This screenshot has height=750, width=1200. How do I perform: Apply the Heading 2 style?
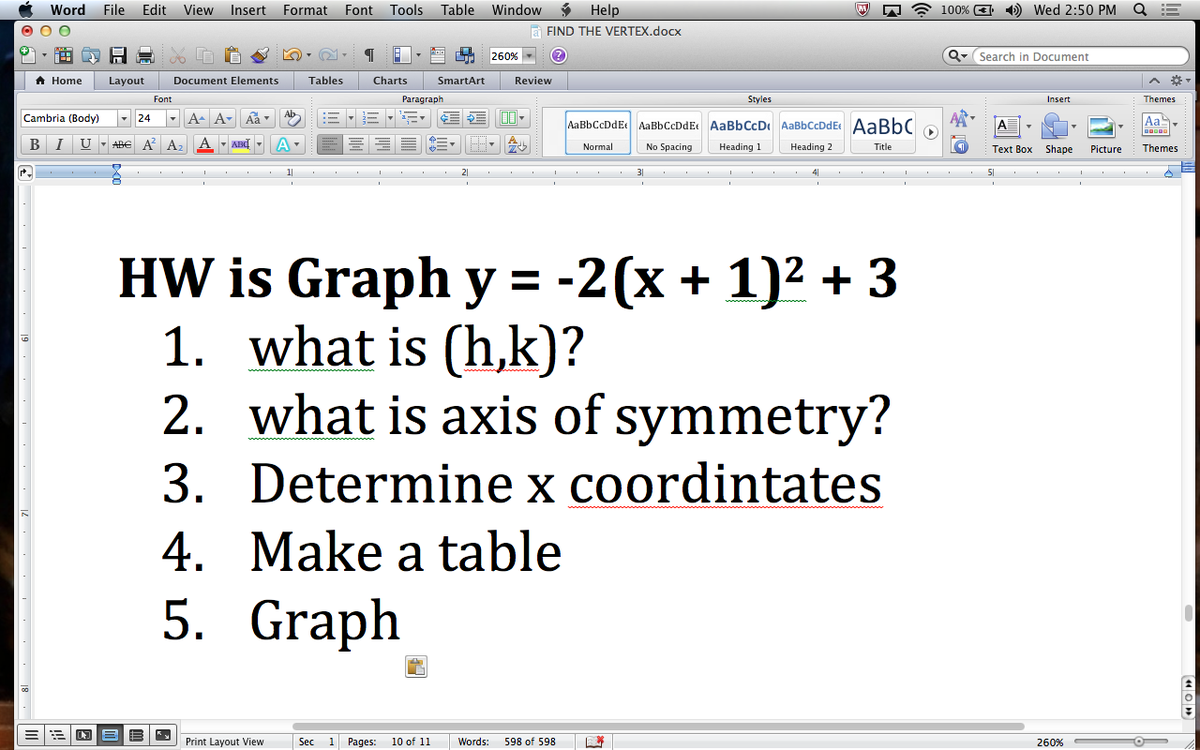(x=811, y=133)
